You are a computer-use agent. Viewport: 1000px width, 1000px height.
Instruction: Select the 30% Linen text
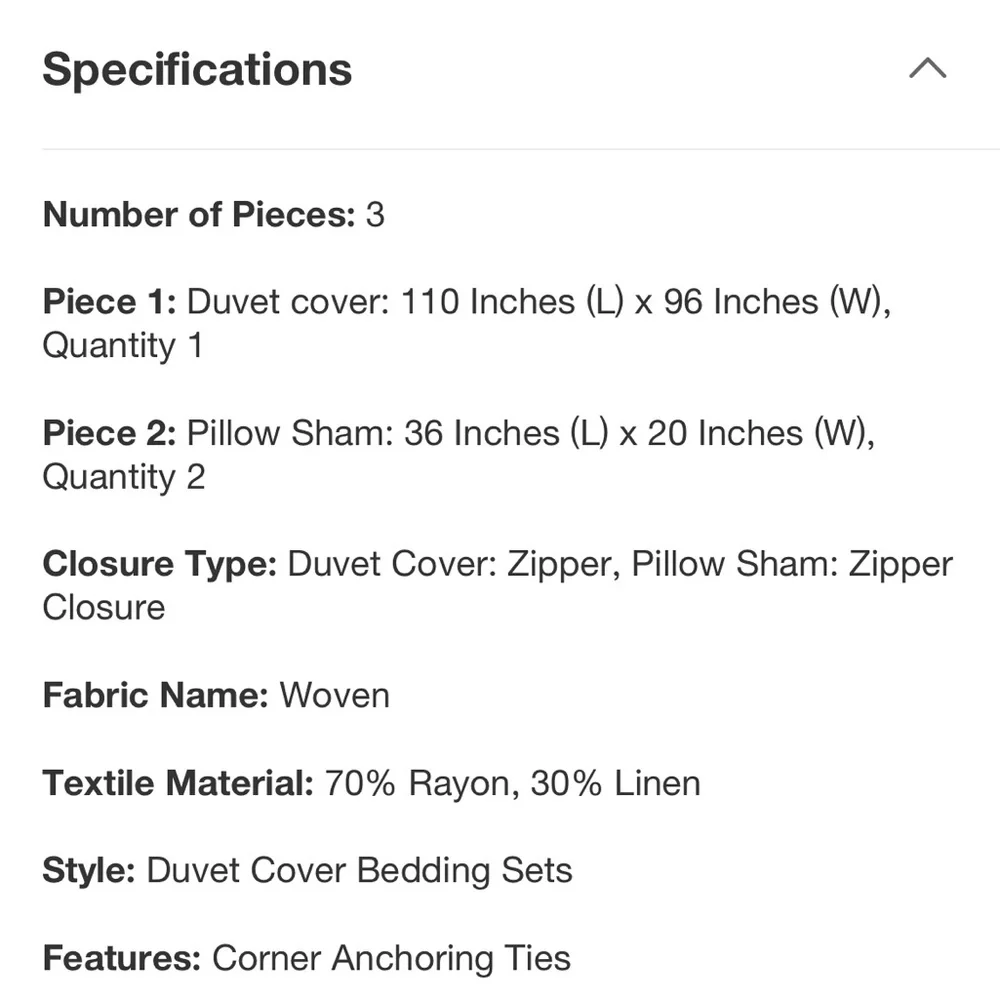(x=615, y=783)
